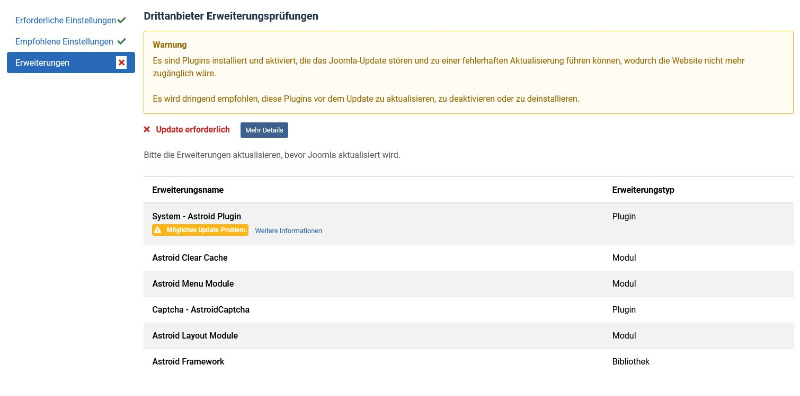The height and width of the screenshot is (396, 800).
Task: Click the Mögliches Update-Problem badge
Action: [200, 230]
